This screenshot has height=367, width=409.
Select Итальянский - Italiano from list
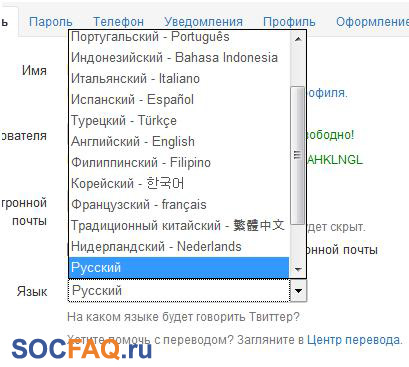point(179,78)
